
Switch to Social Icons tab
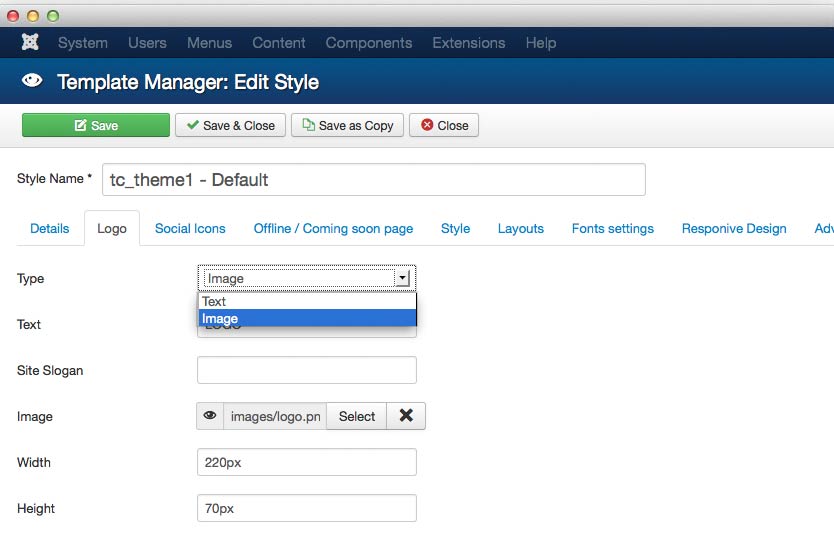click(x=190, y=228)
